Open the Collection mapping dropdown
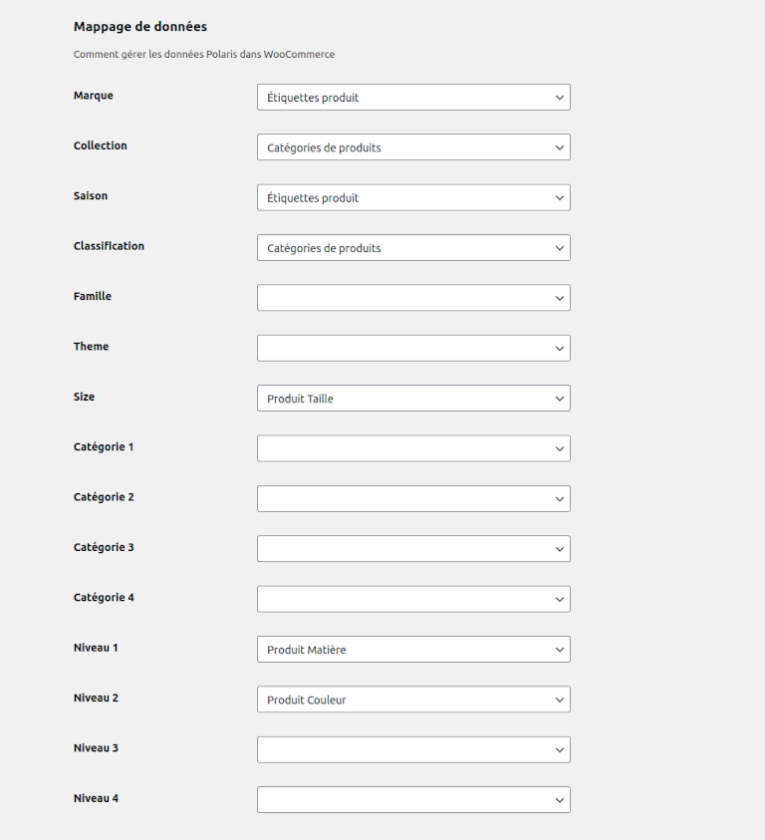 point(414,147)
